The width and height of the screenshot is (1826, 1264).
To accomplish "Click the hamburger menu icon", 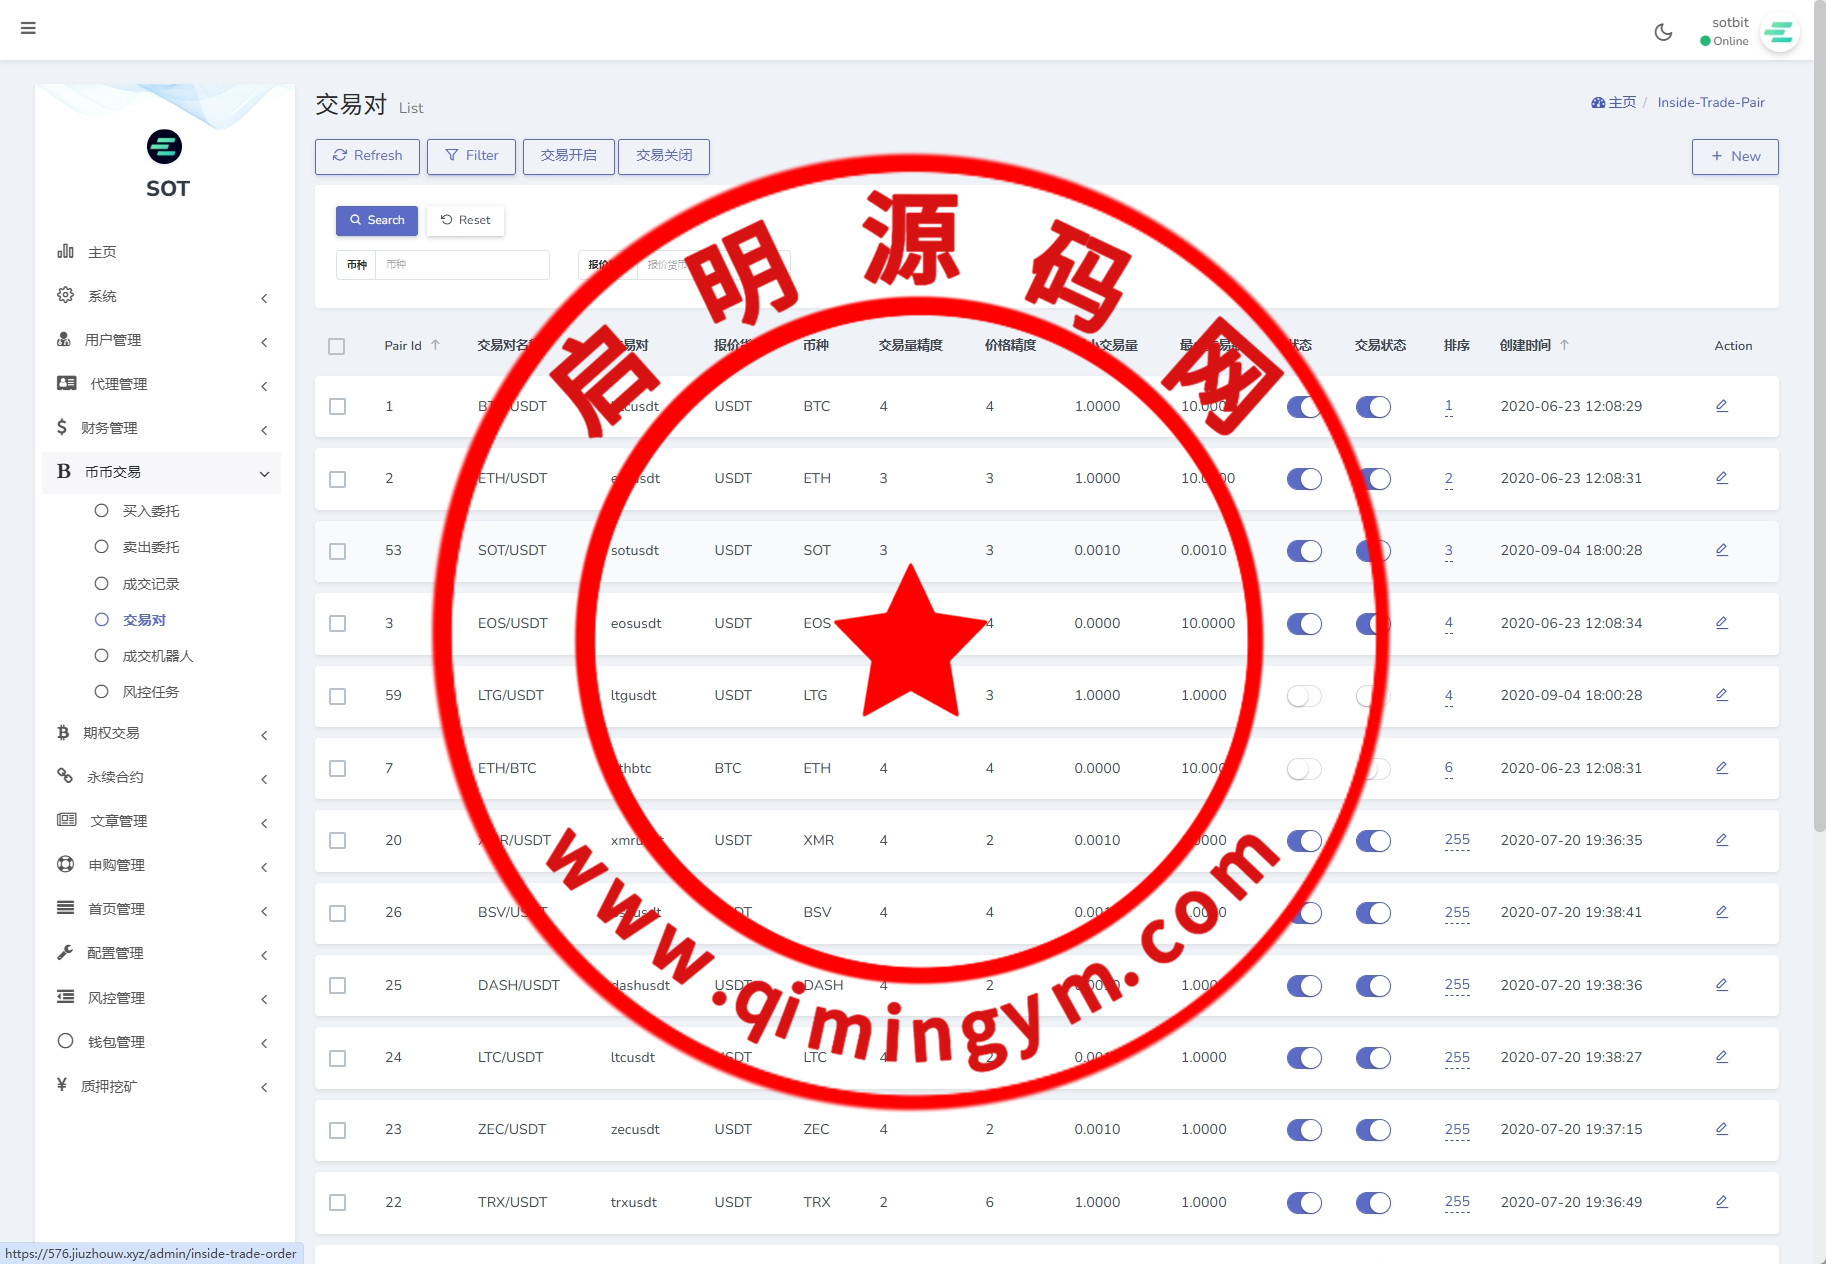I will [x=28, y=28].
